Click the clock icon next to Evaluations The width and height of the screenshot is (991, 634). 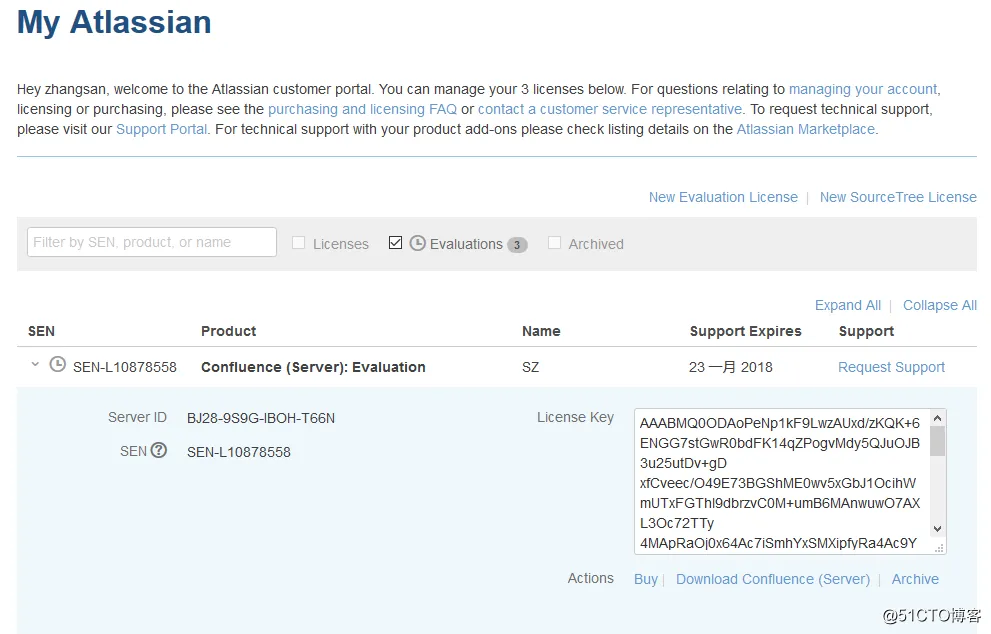click(417, 243)
